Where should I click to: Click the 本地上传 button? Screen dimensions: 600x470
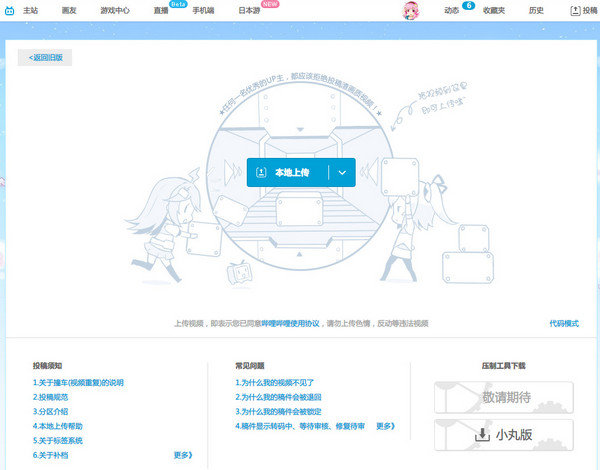[x=292, y=172]
